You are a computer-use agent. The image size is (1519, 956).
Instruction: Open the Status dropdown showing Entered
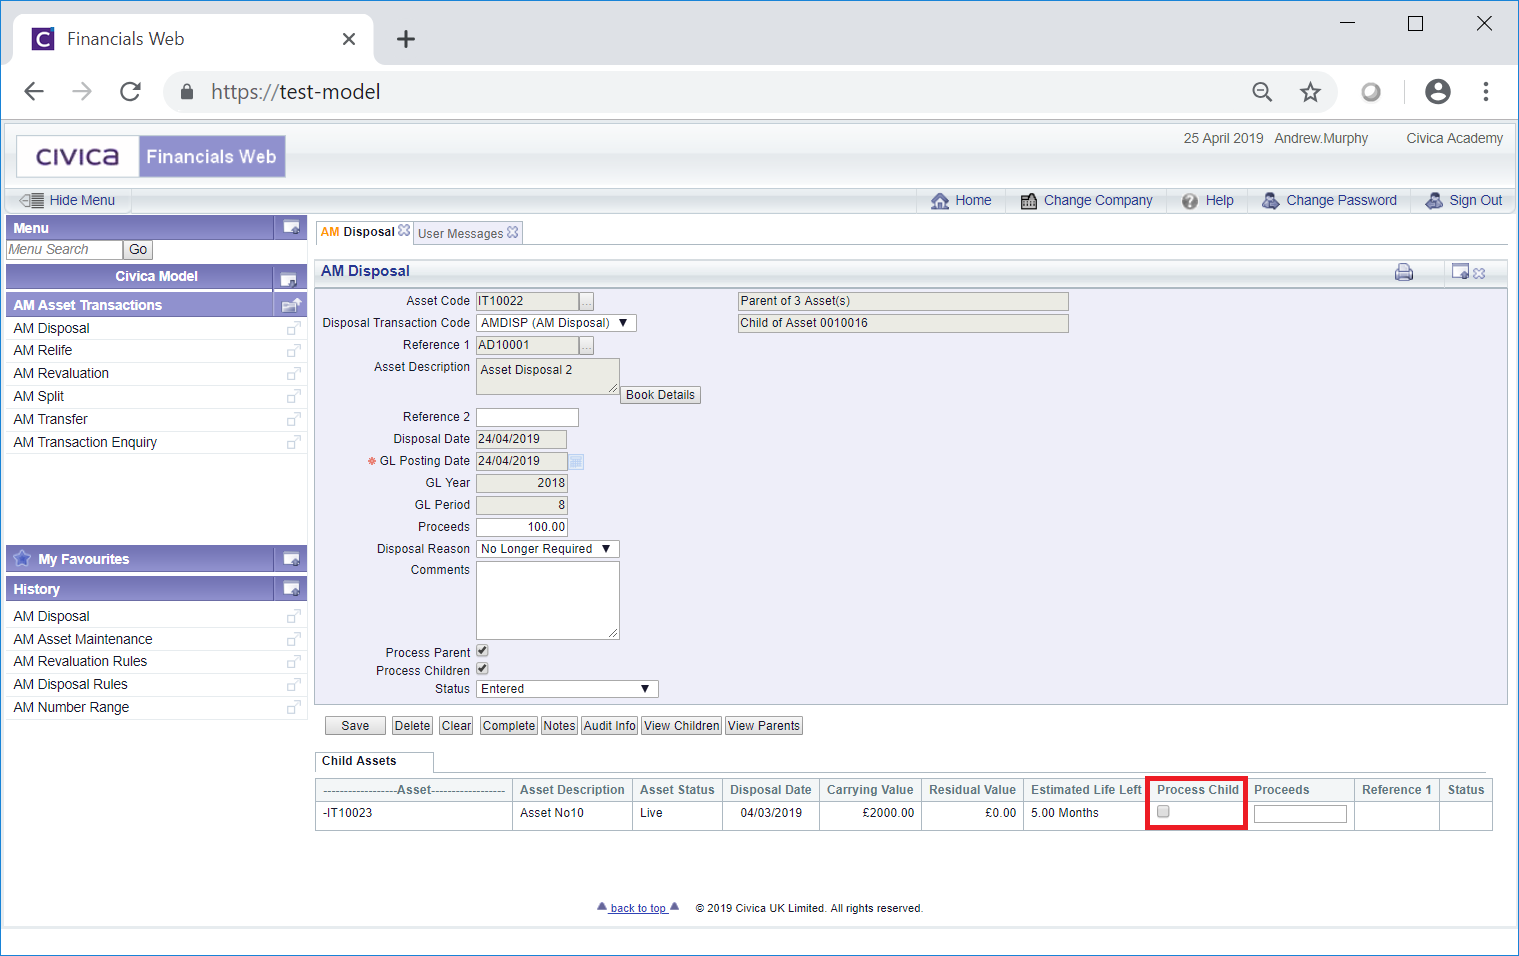point(566,689)
